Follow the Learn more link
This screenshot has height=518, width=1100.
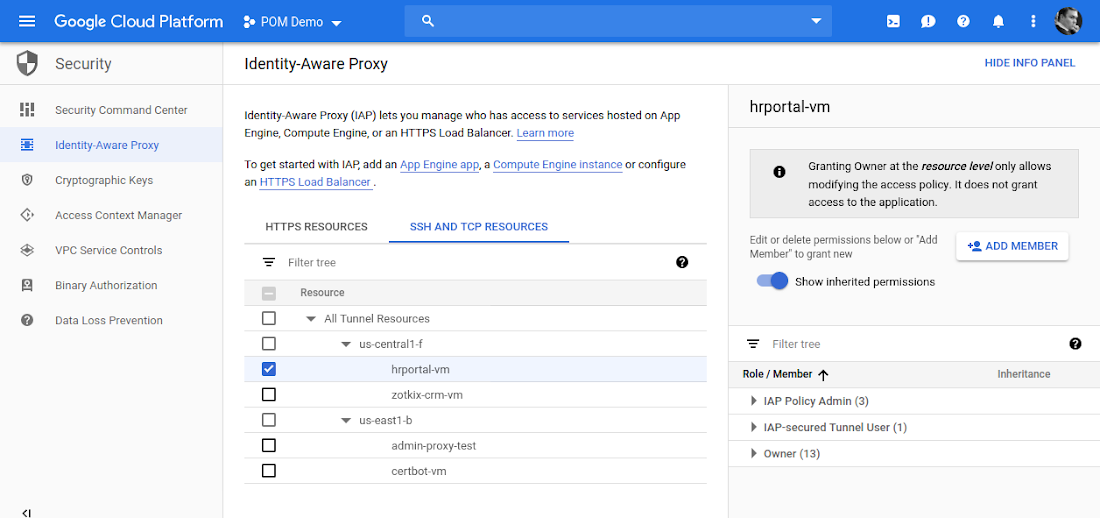coord(545,133)
